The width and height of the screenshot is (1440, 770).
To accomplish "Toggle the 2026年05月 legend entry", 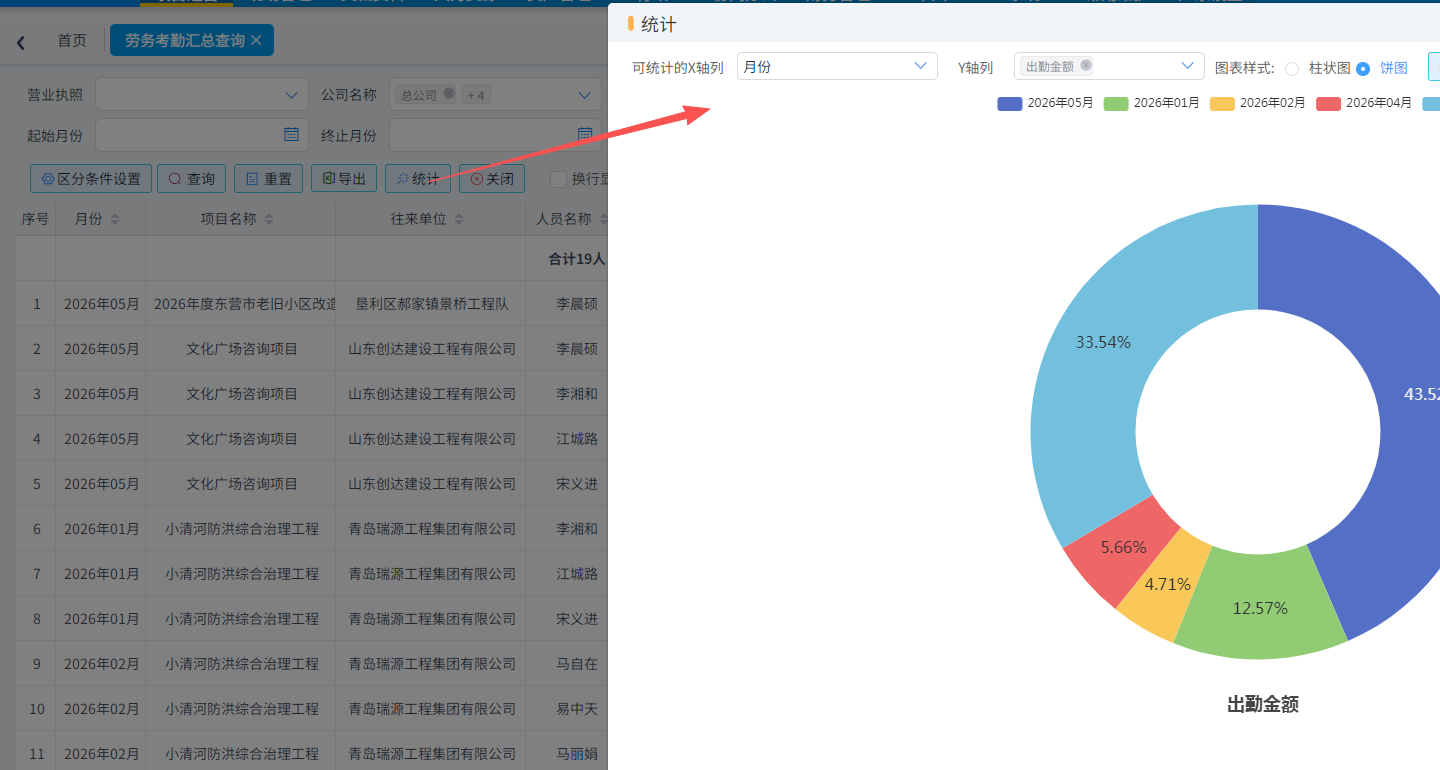I will pyautogui.click(x=1045, y=103).
